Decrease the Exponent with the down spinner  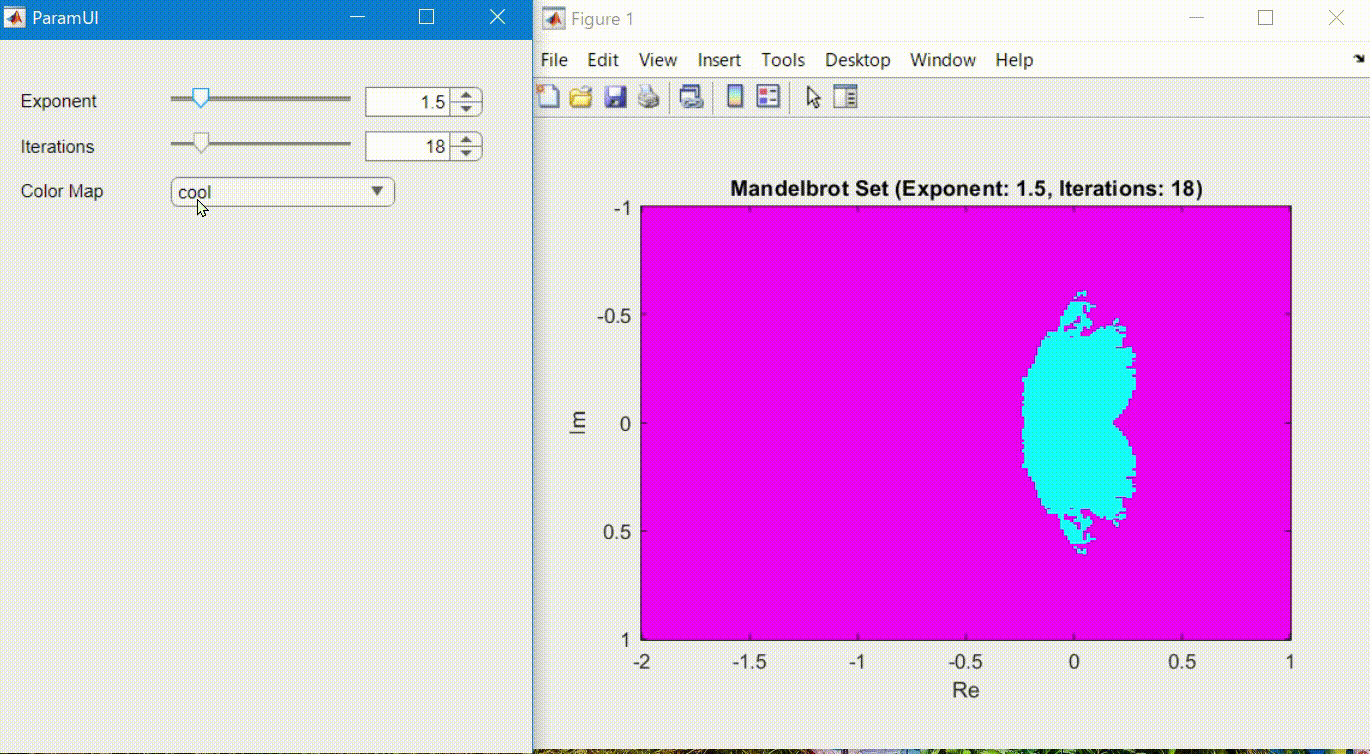coord(466,107)
